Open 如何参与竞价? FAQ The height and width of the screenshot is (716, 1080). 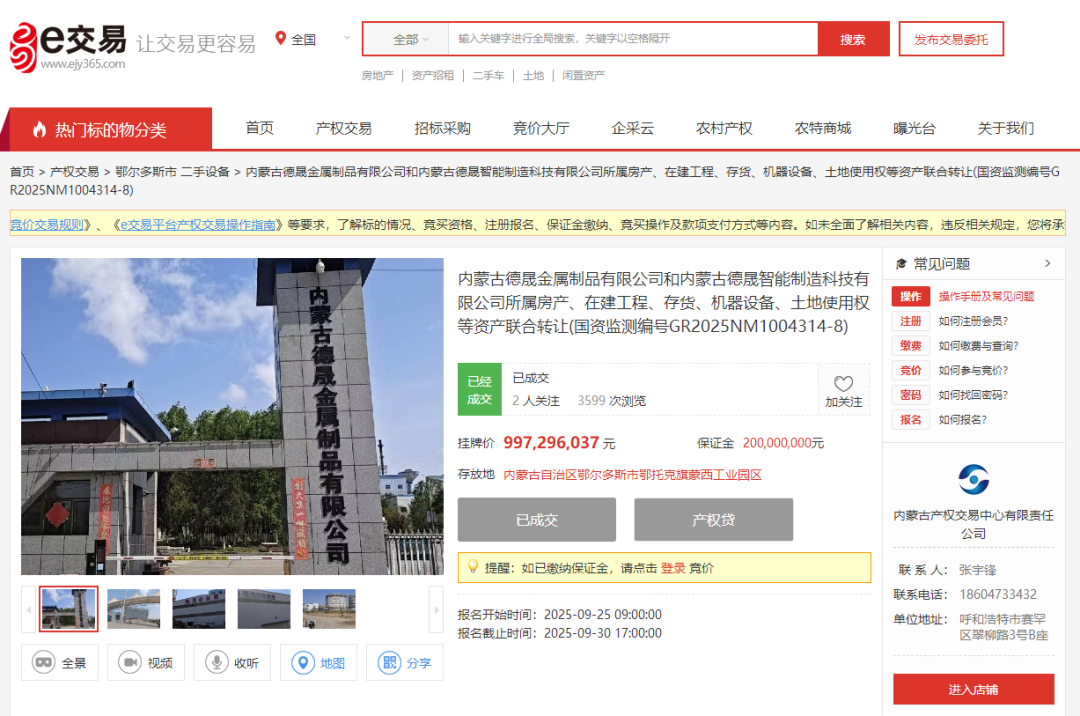(973, 370)
